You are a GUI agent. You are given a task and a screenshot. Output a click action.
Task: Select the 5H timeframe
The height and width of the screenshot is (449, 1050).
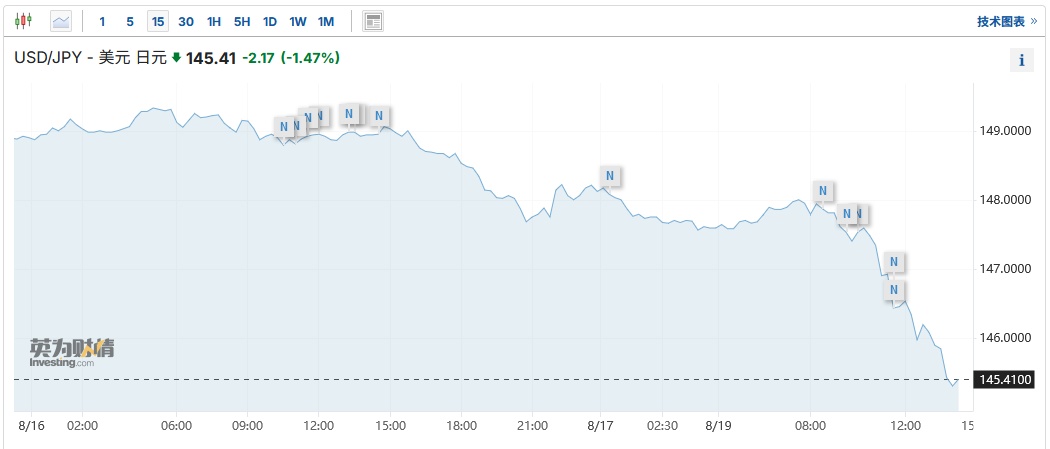click(242, 21)
